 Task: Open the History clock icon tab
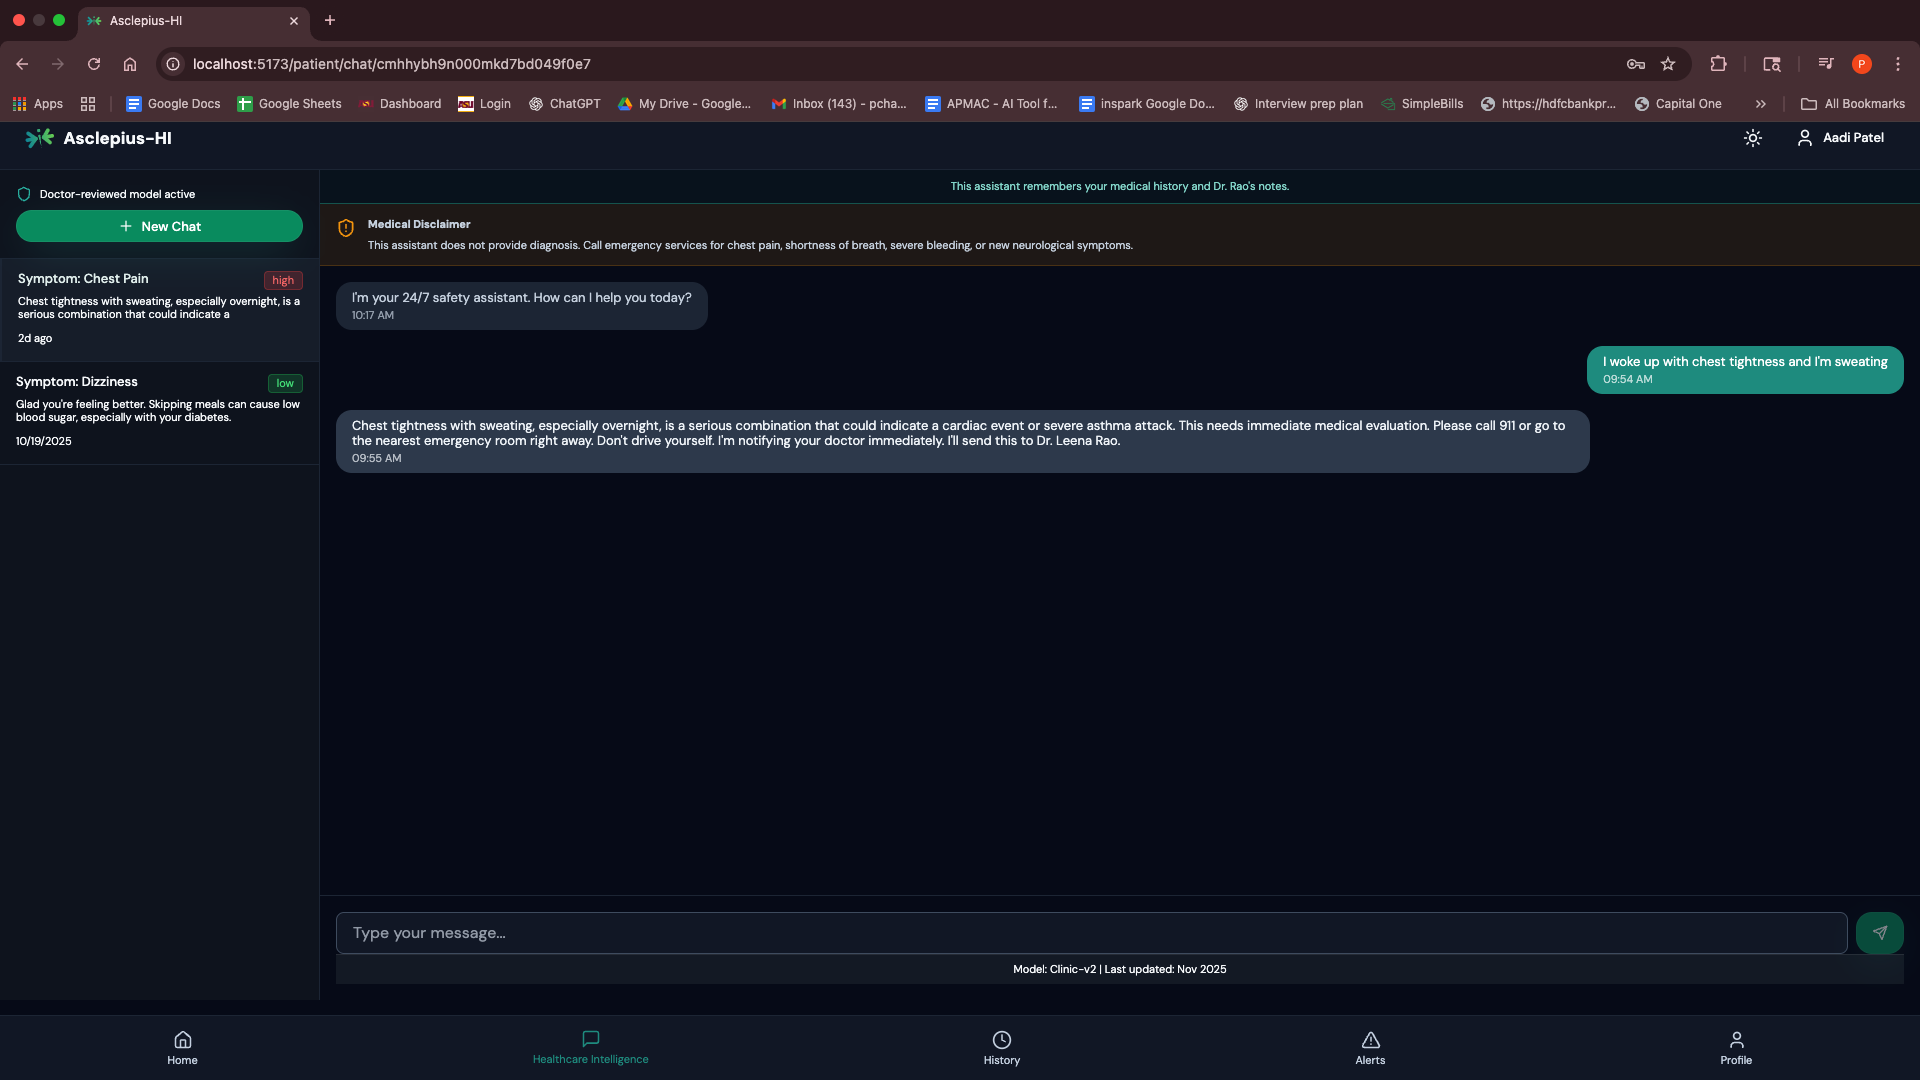(x=1001, y=1048)
